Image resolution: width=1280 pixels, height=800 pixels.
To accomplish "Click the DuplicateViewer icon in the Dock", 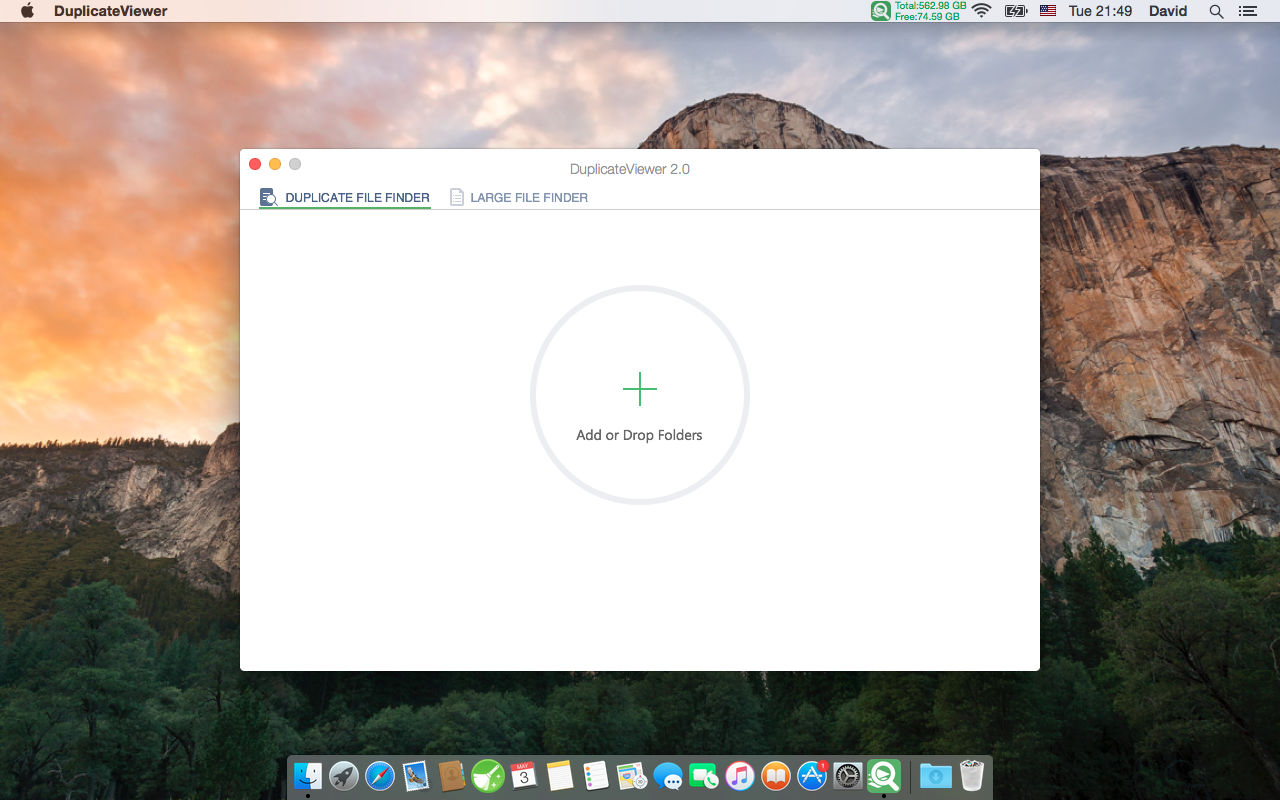I will point(884,775).
